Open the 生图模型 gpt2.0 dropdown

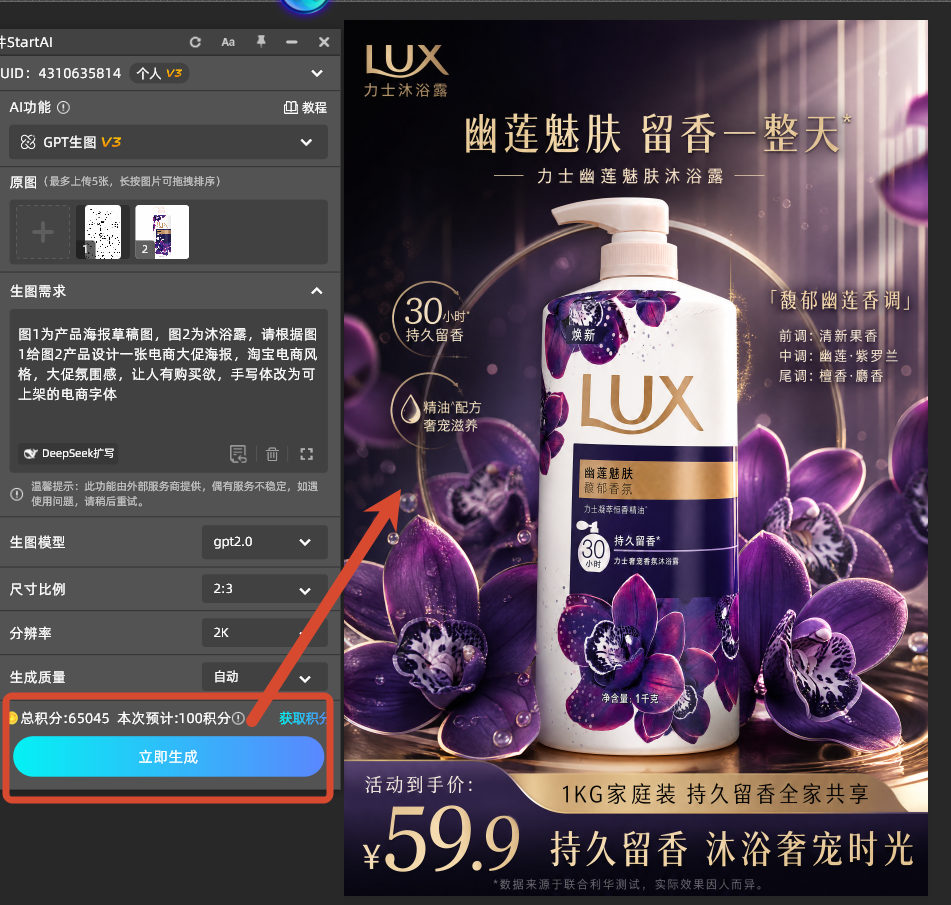264,542
